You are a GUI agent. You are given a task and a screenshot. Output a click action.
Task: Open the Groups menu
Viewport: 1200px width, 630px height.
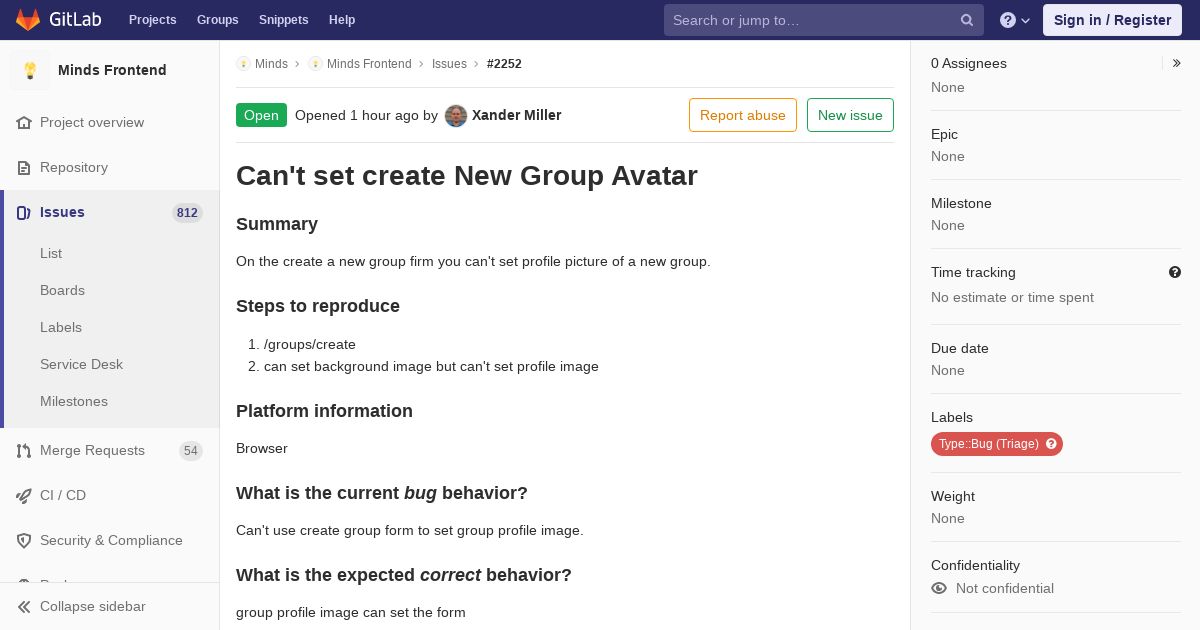[x=218, y=20]
